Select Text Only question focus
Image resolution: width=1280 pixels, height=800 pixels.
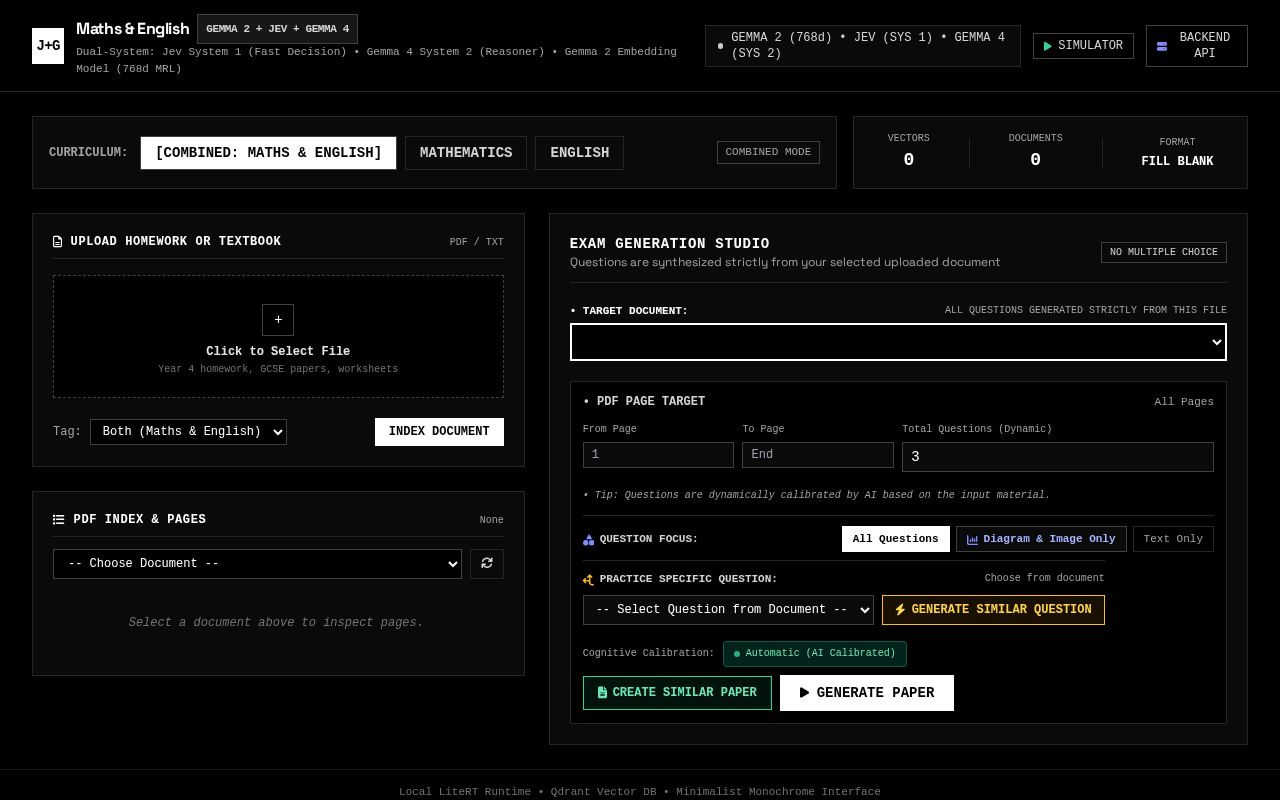[x=1173, y=539]
